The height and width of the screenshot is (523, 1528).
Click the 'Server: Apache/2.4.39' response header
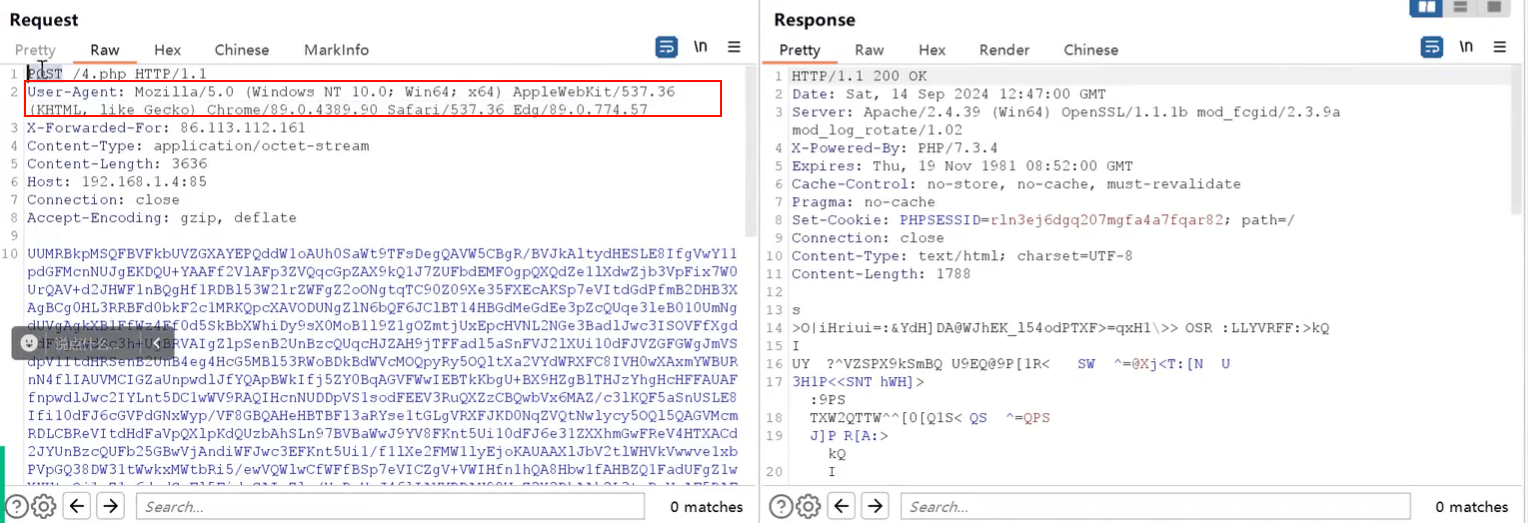pos(1066,120)
